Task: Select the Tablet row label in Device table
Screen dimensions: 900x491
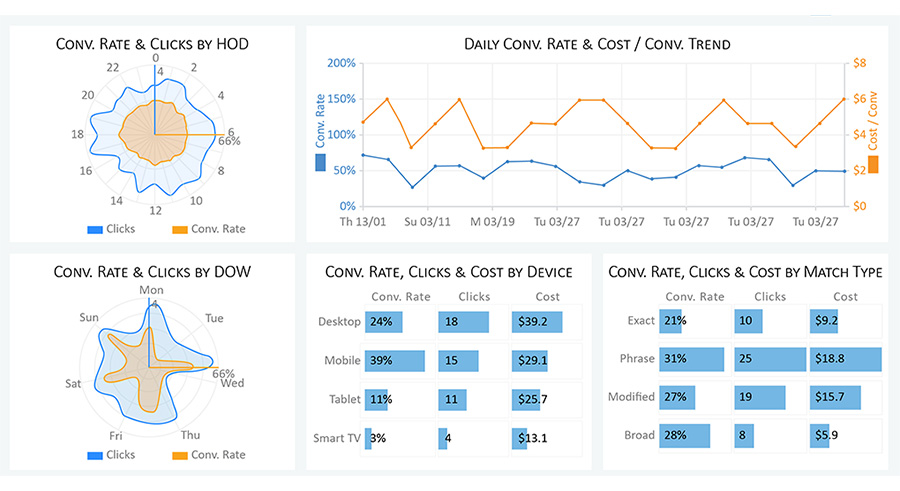Action: tap(344, 399)
